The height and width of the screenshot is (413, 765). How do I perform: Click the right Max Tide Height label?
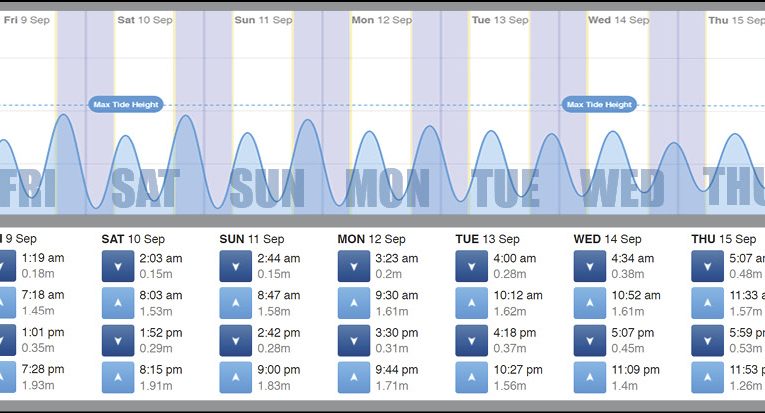coord(600,104)
